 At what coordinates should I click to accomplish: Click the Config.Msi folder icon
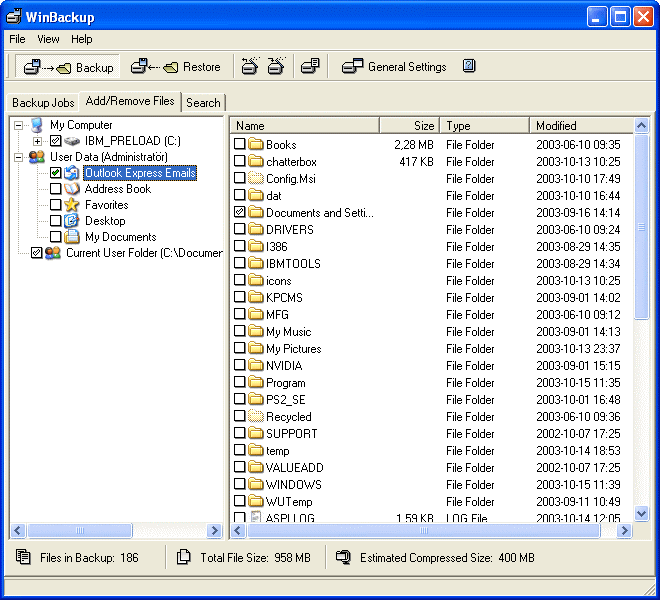coord(255,178)
